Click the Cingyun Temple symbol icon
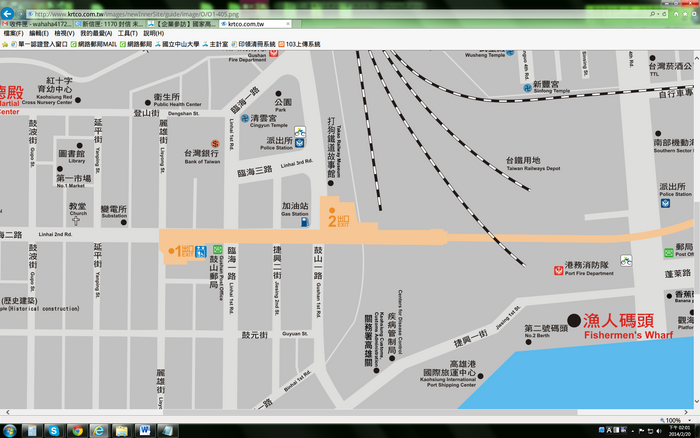 point(245,118)
